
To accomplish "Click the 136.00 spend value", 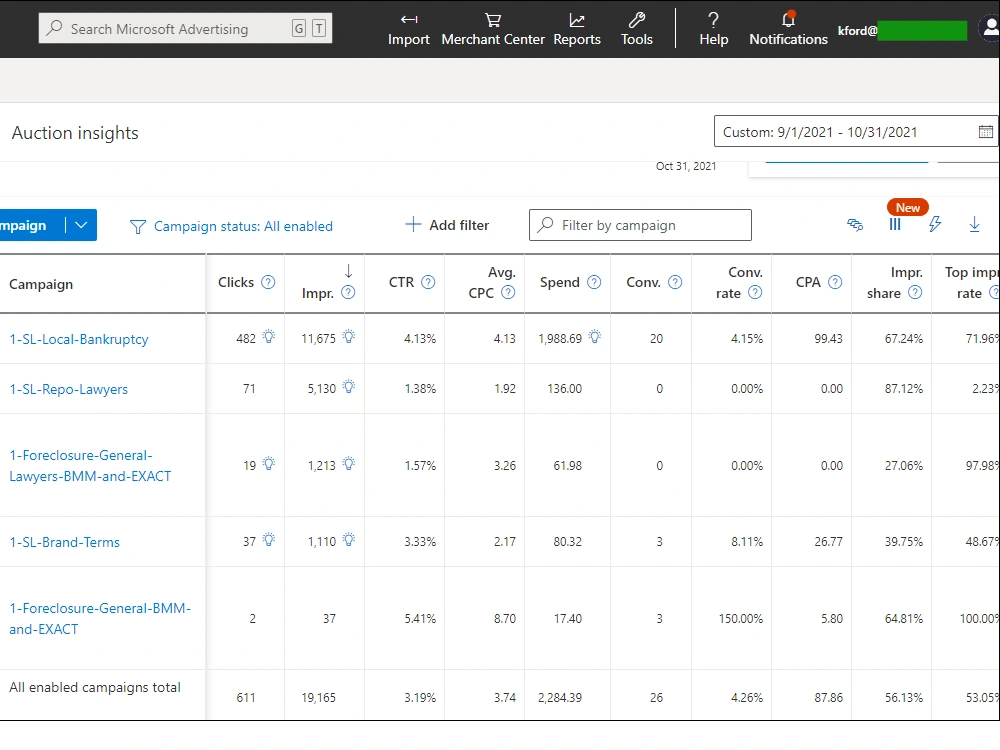I will coord(564,388).
